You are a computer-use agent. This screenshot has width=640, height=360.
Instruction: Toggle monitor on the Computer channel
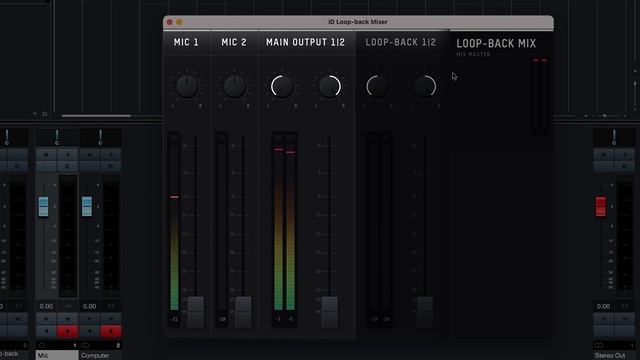[90, 331]
